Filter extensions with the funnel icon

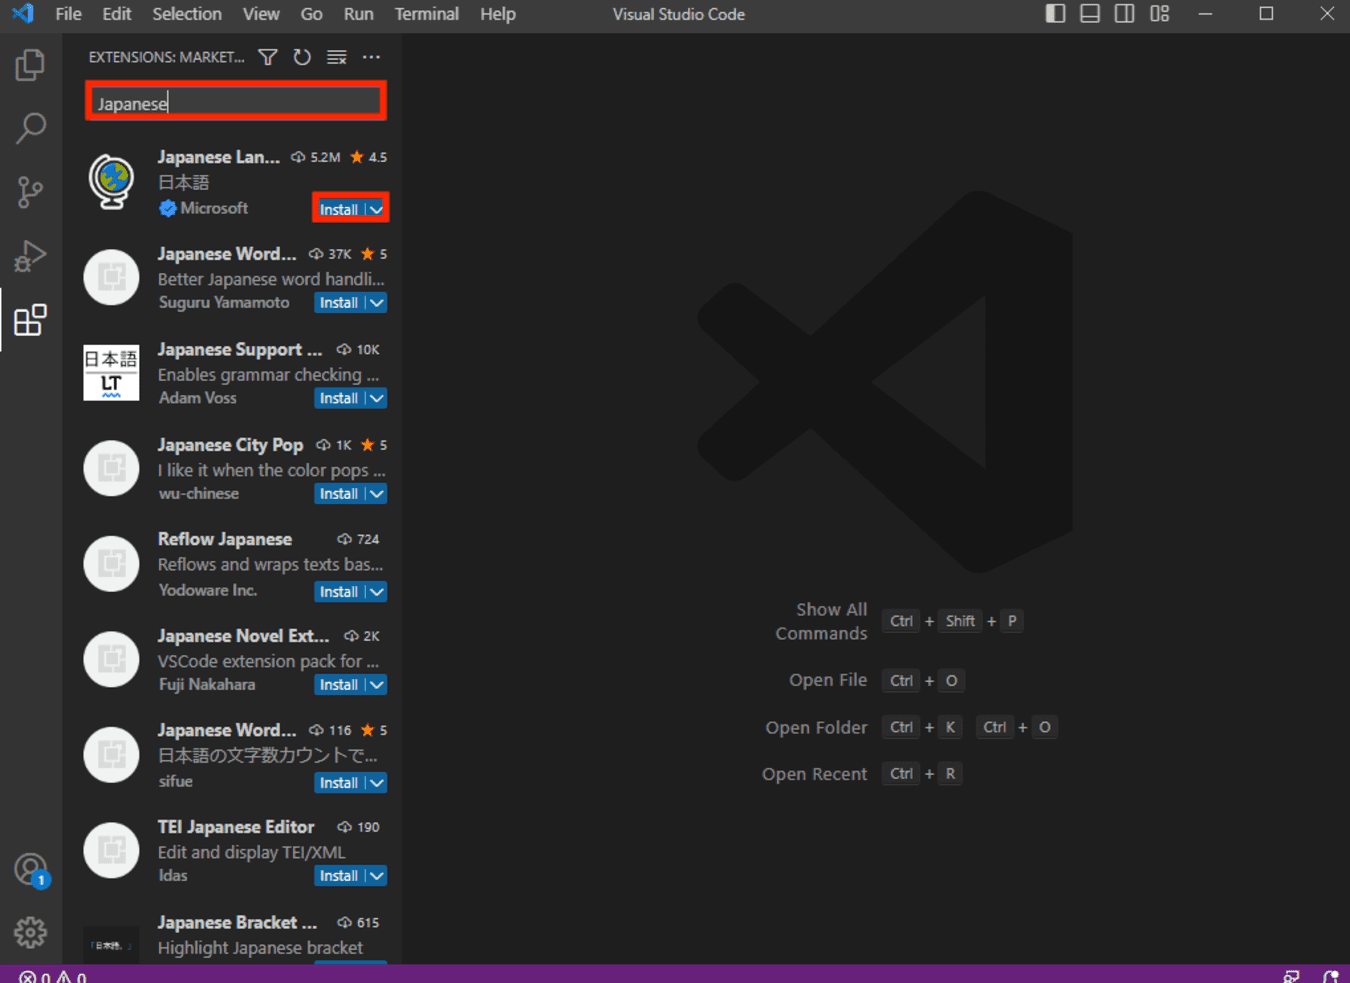coord(268,57)
